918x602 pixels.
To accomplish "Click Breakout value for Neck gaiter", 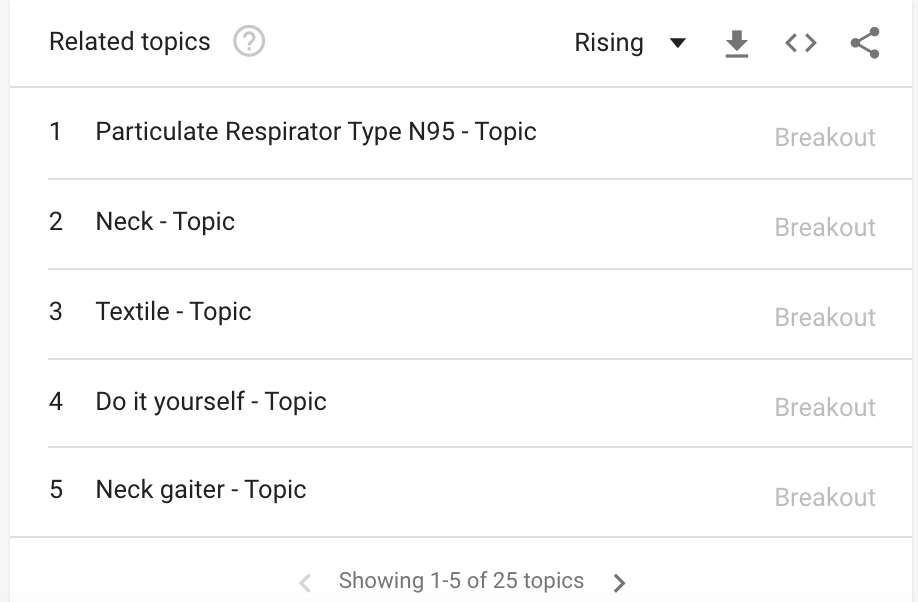I will pos(825,498).
